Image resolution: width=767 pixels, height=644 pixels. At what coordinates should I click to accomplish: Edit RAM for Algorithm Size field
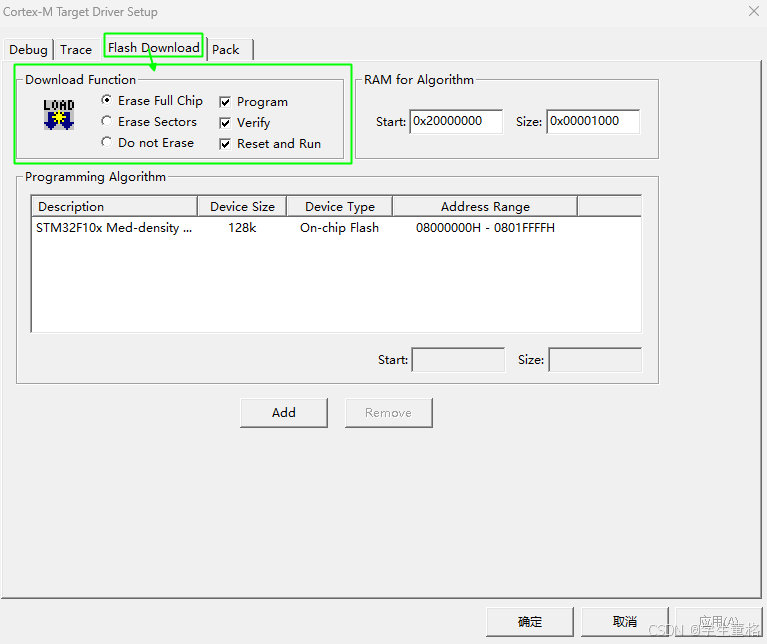point(593,121)
